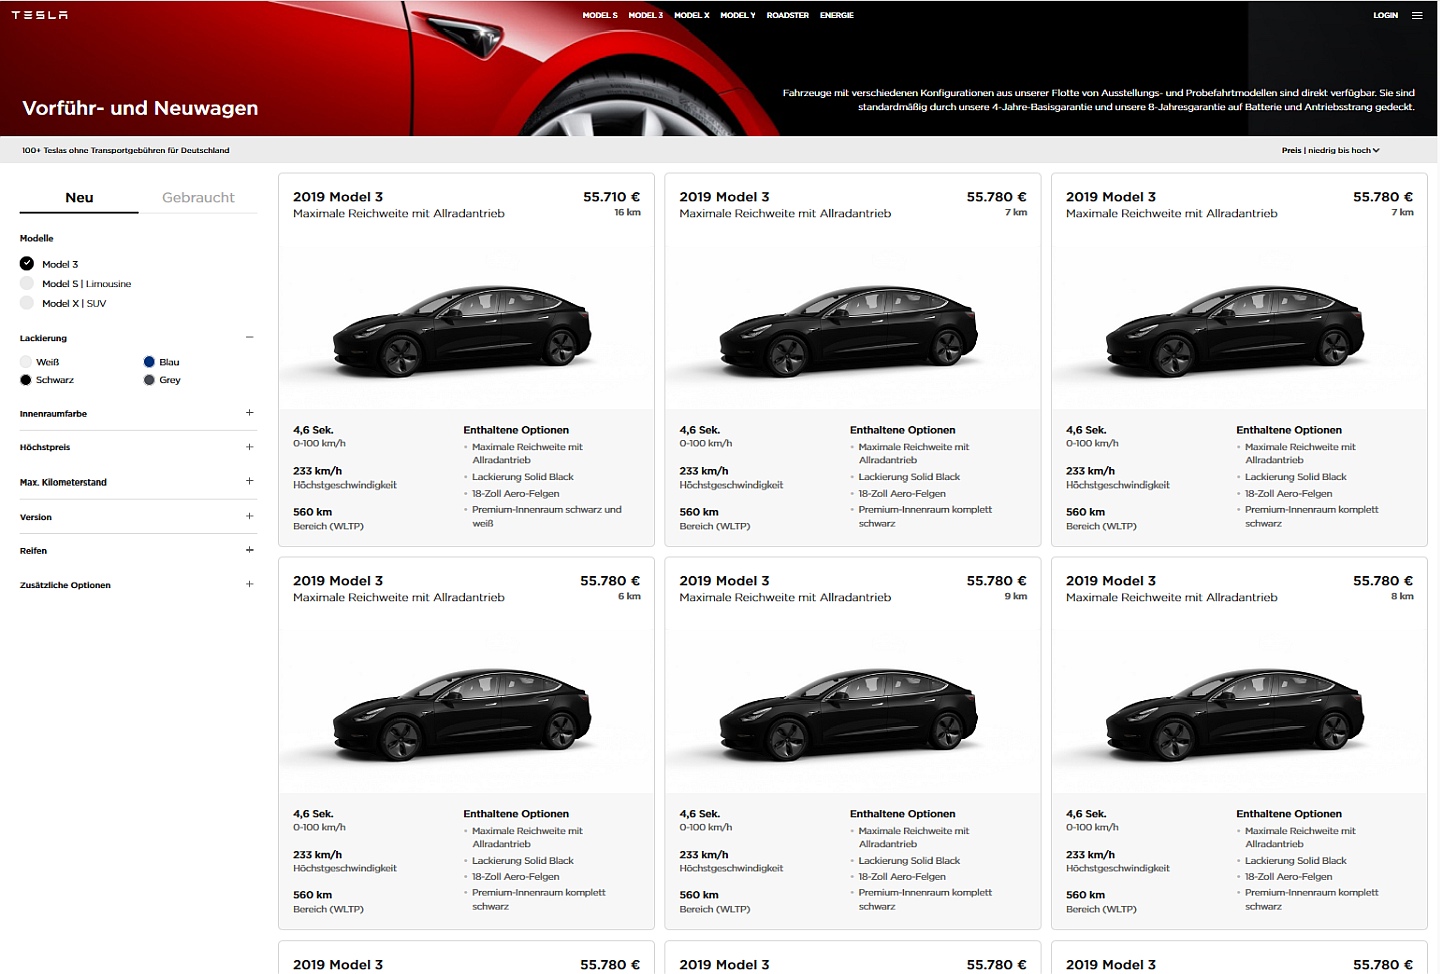Expand the Max. Kilometerstand filter
The width and height of the screenshot is (1440, 974).
click(249, 482)
